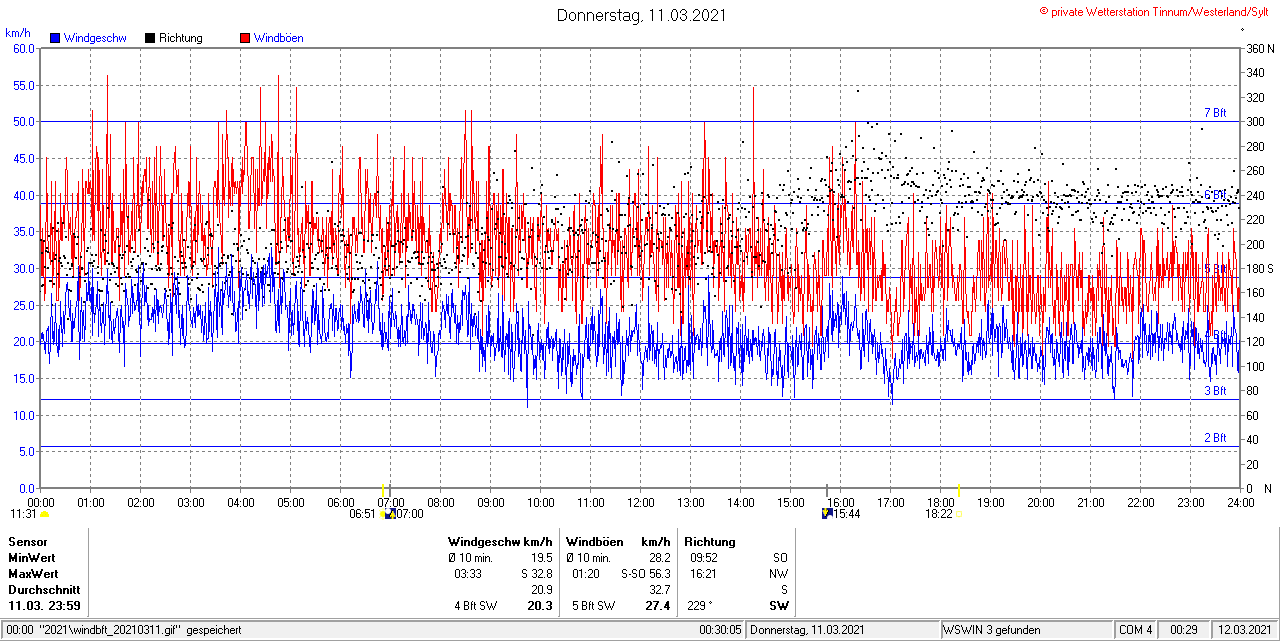Screen dimensions: 1280x641
Task: Click the chart title Donnerstag, 11.03.2021
Action: [x=641, y=15]
